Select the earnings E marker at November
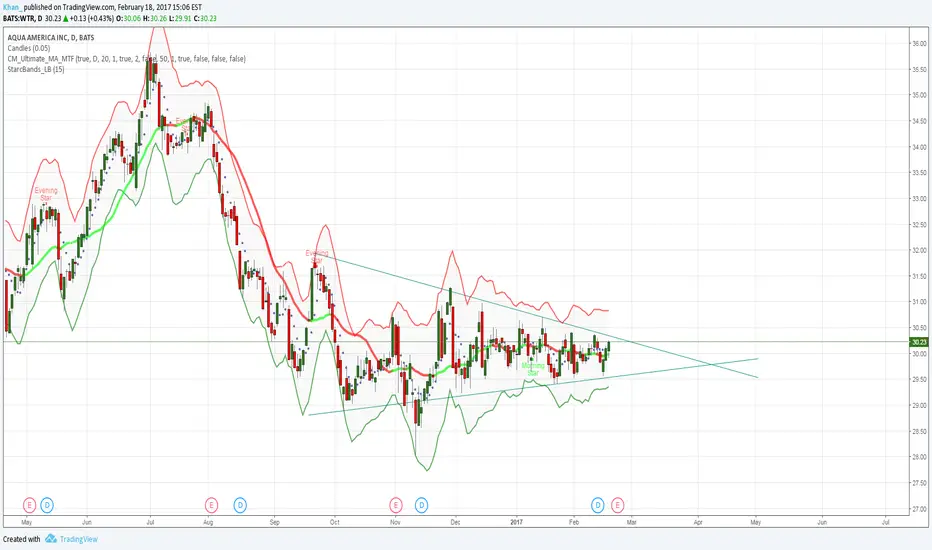Image resolution: width=932 pixels, height=550 pixels. click(395, 505)
